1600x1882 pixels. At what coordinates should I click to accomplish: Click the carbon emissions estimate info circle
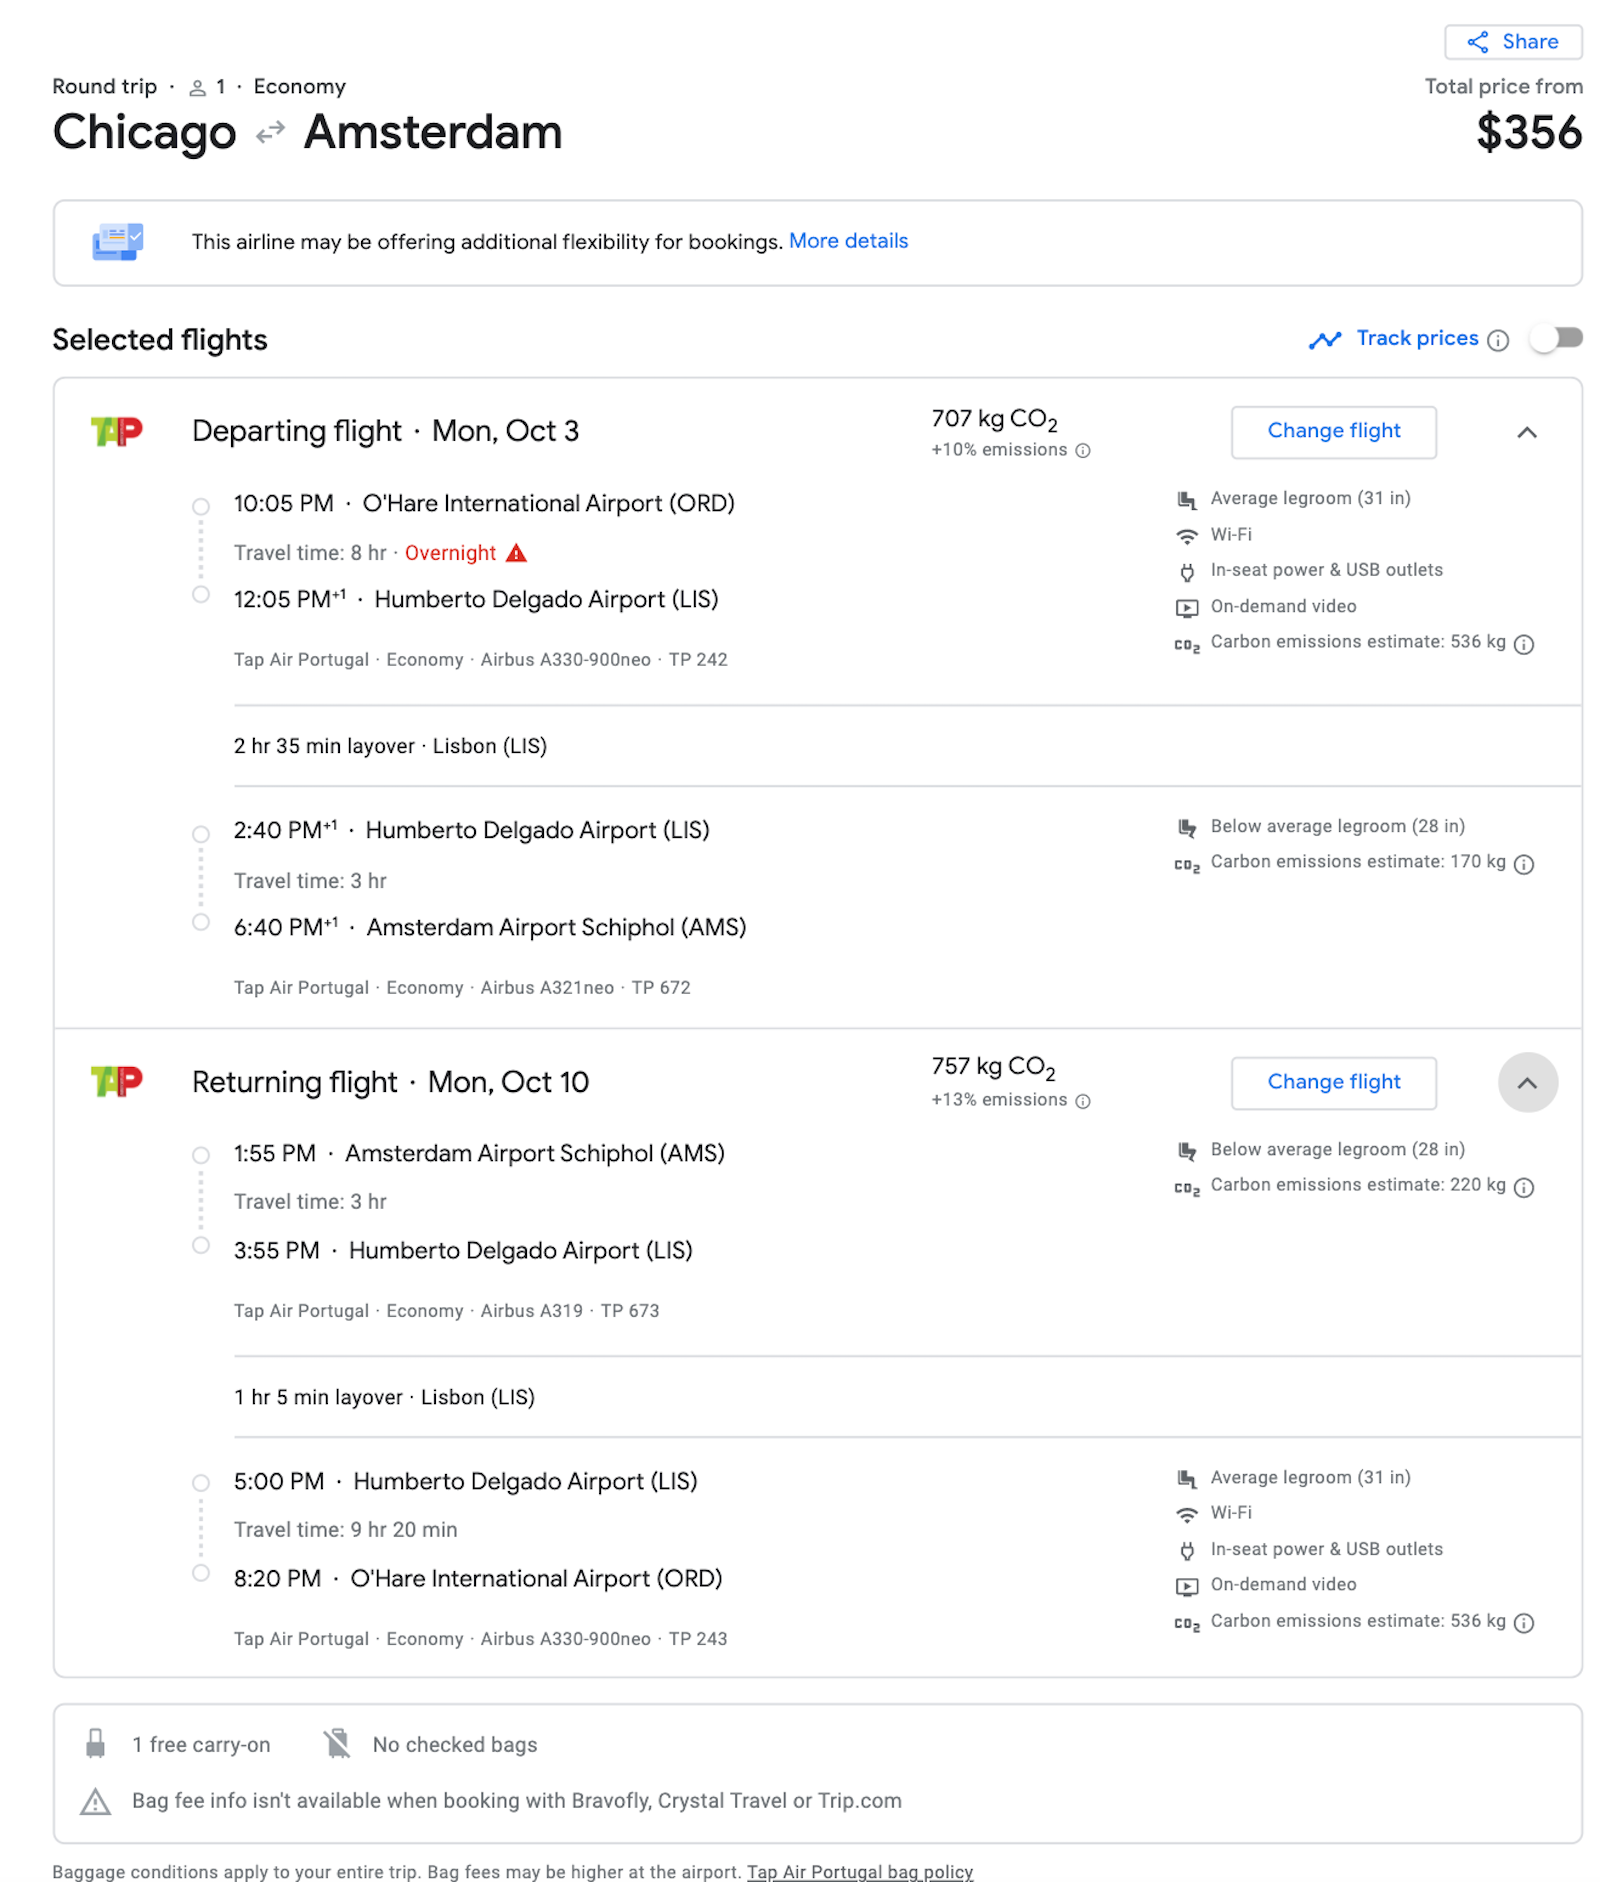click(x=1524, y=644)
